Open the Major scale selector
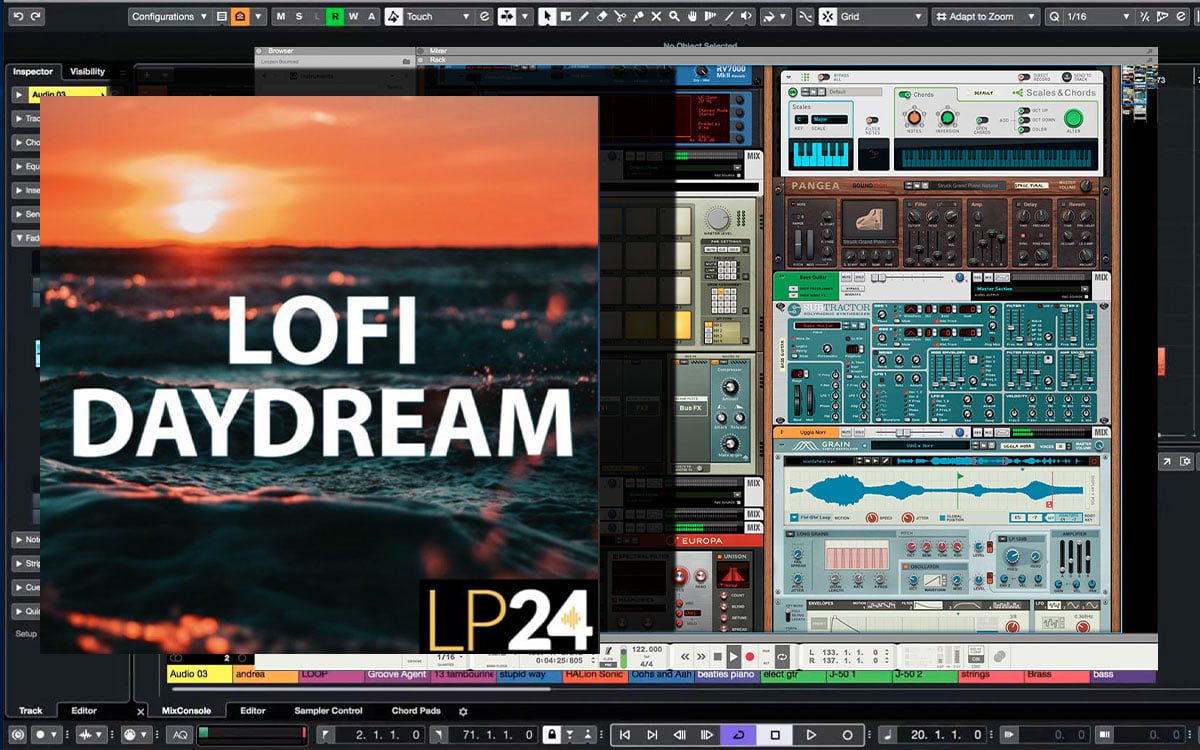Image resolution: width=1200 pixels, height=750 pixels. tap(829, 119)
